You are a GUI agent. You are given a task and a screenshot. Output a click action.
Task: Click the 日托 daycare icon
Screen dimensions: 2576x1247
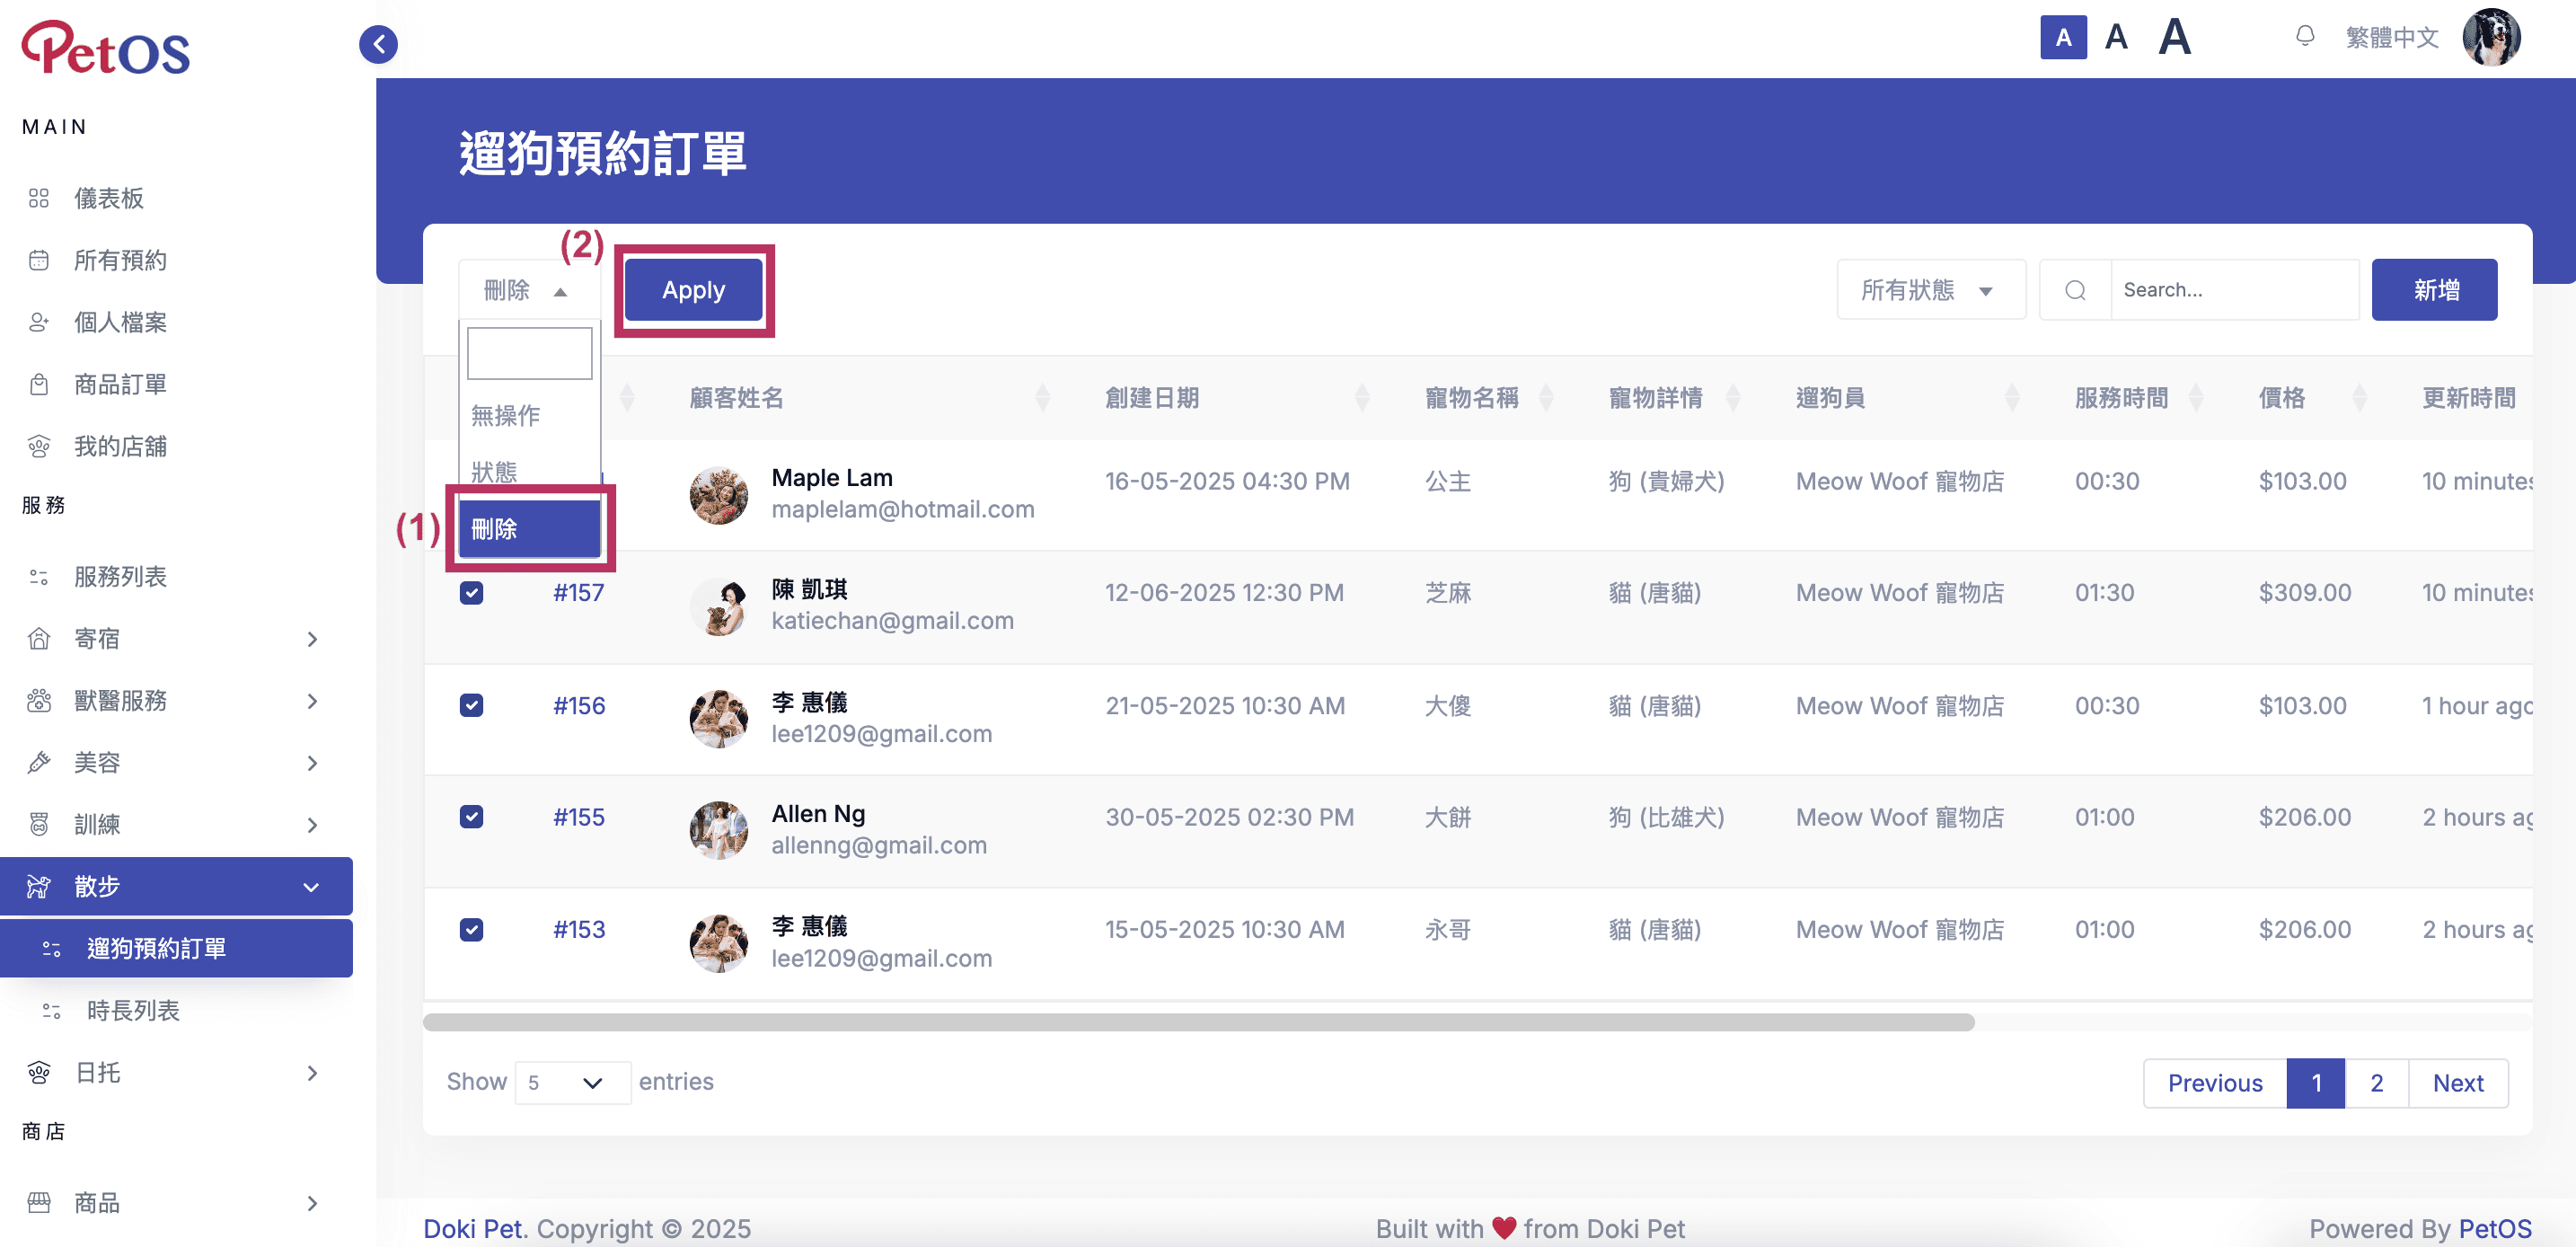tap(39, 1072)
